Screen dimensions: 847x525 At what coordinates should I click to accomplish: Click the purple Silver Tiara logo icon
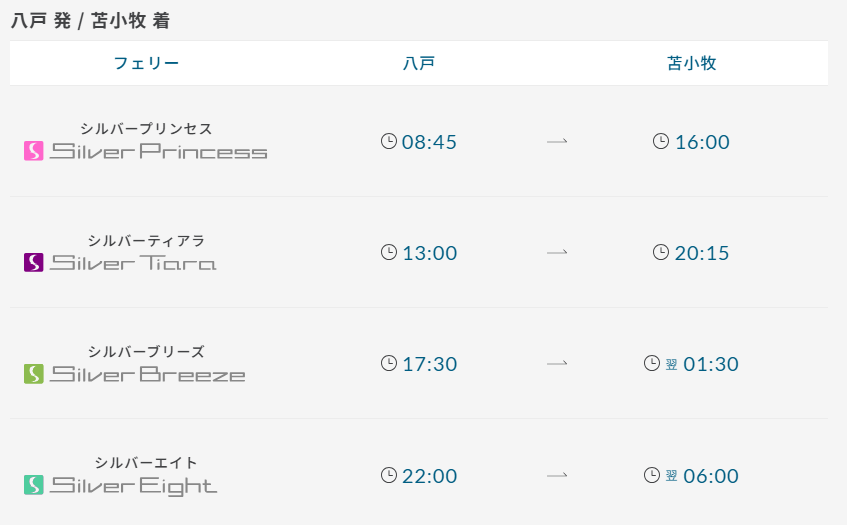pos(33,262)
